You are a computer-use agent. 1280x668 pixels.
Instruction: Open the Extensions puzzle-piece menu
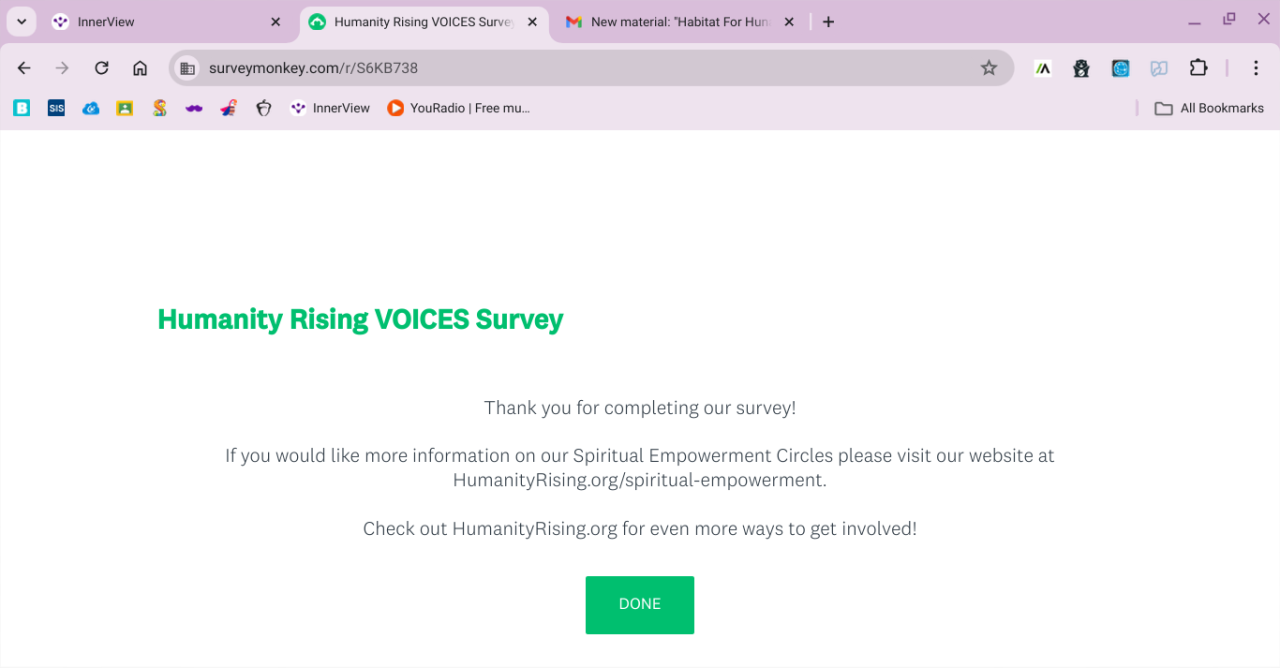(1198, 68)
